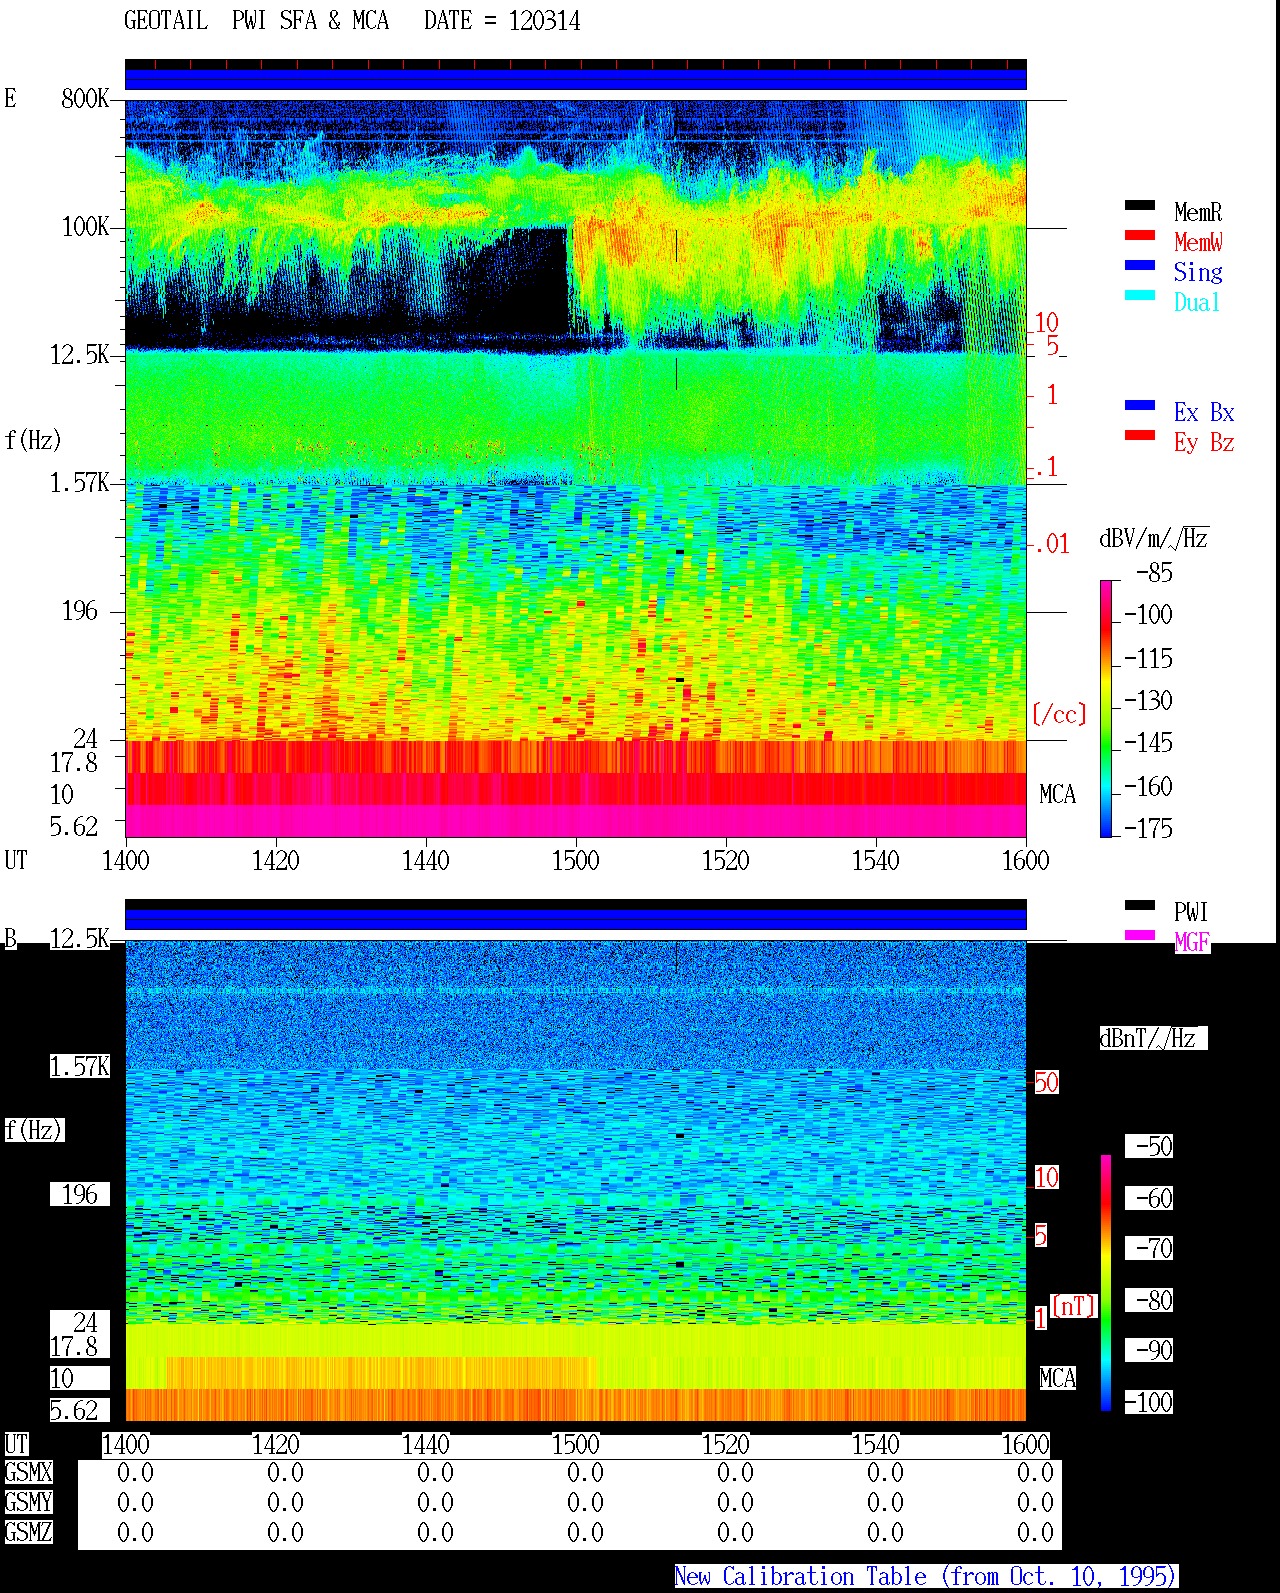Select the blue Sing legend swatch
Image resolution: width=1280 pixels, height=1593 pixels.
pyautogui.click(x=1140, y=265)
